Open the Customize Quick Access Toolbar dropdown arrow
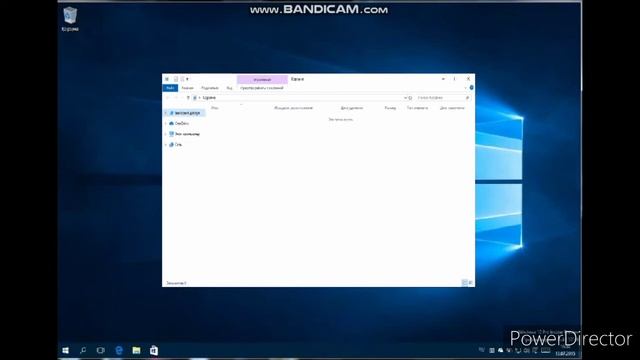The image size is (640, 360). point(187,79)
